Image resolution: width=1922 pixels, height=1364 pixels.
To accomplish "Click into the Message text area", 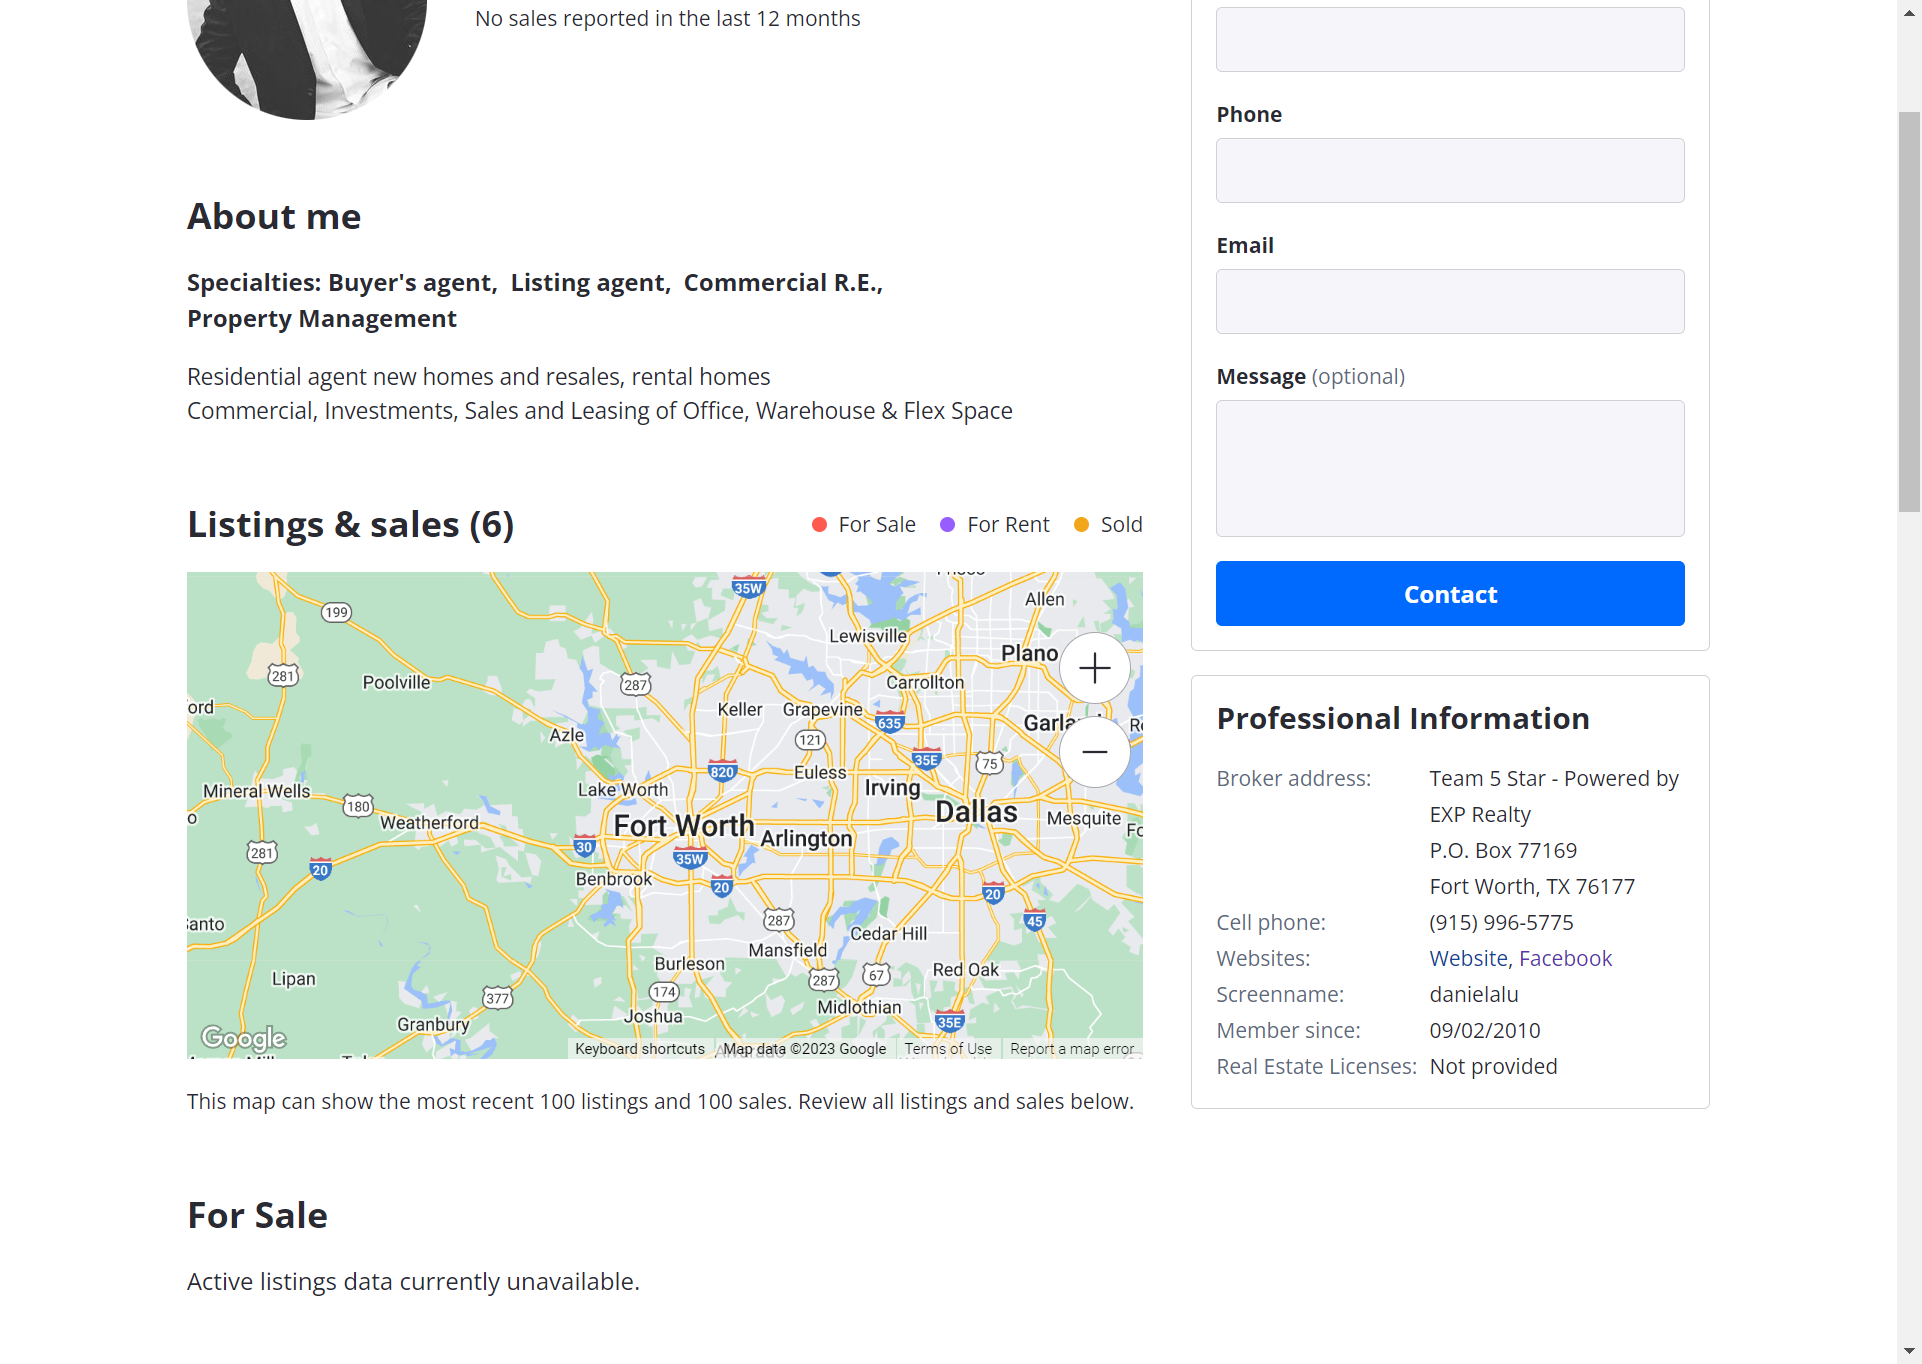I will pos(1450,469).
